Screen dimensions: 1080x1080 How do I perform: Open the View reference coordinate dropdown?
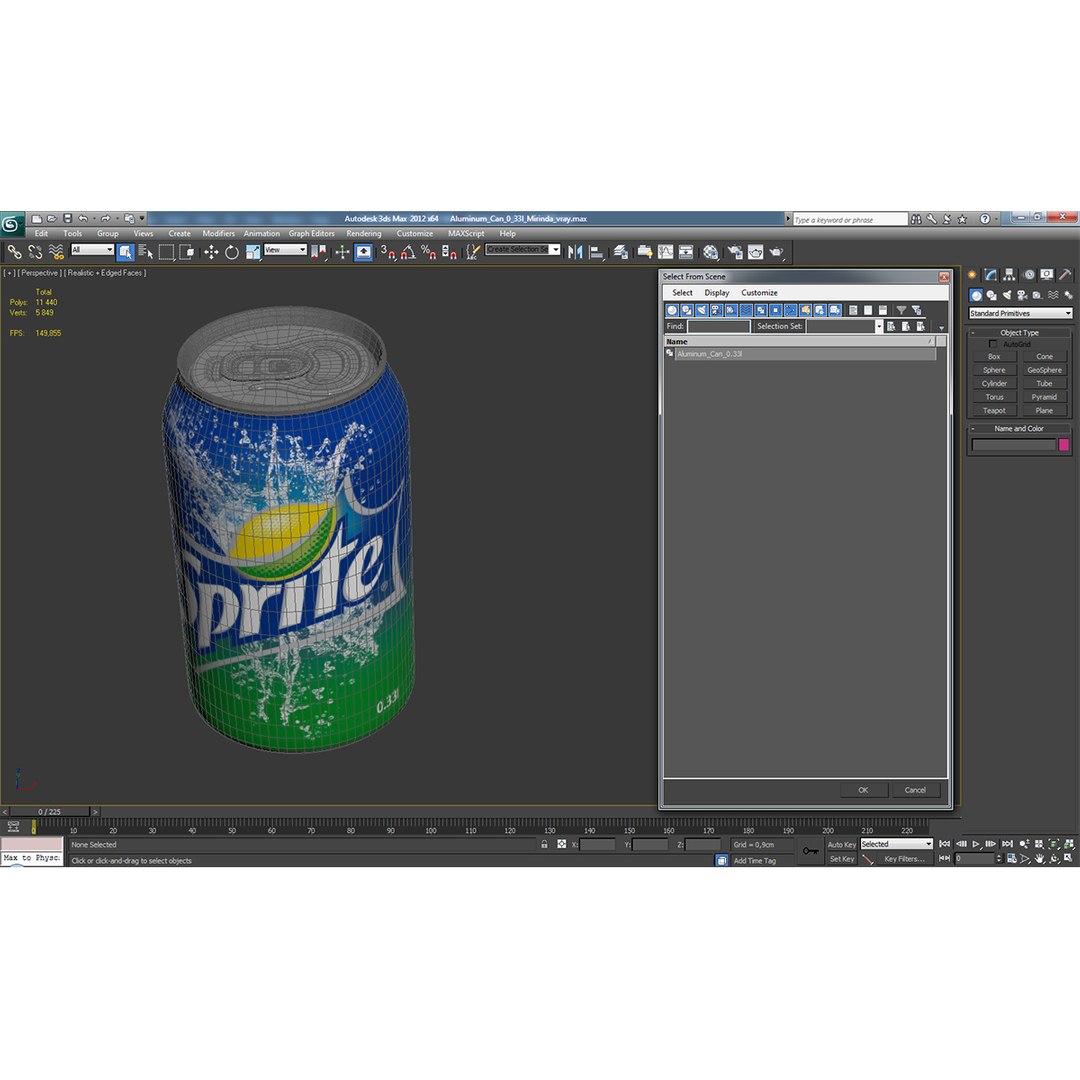[285, 249]
